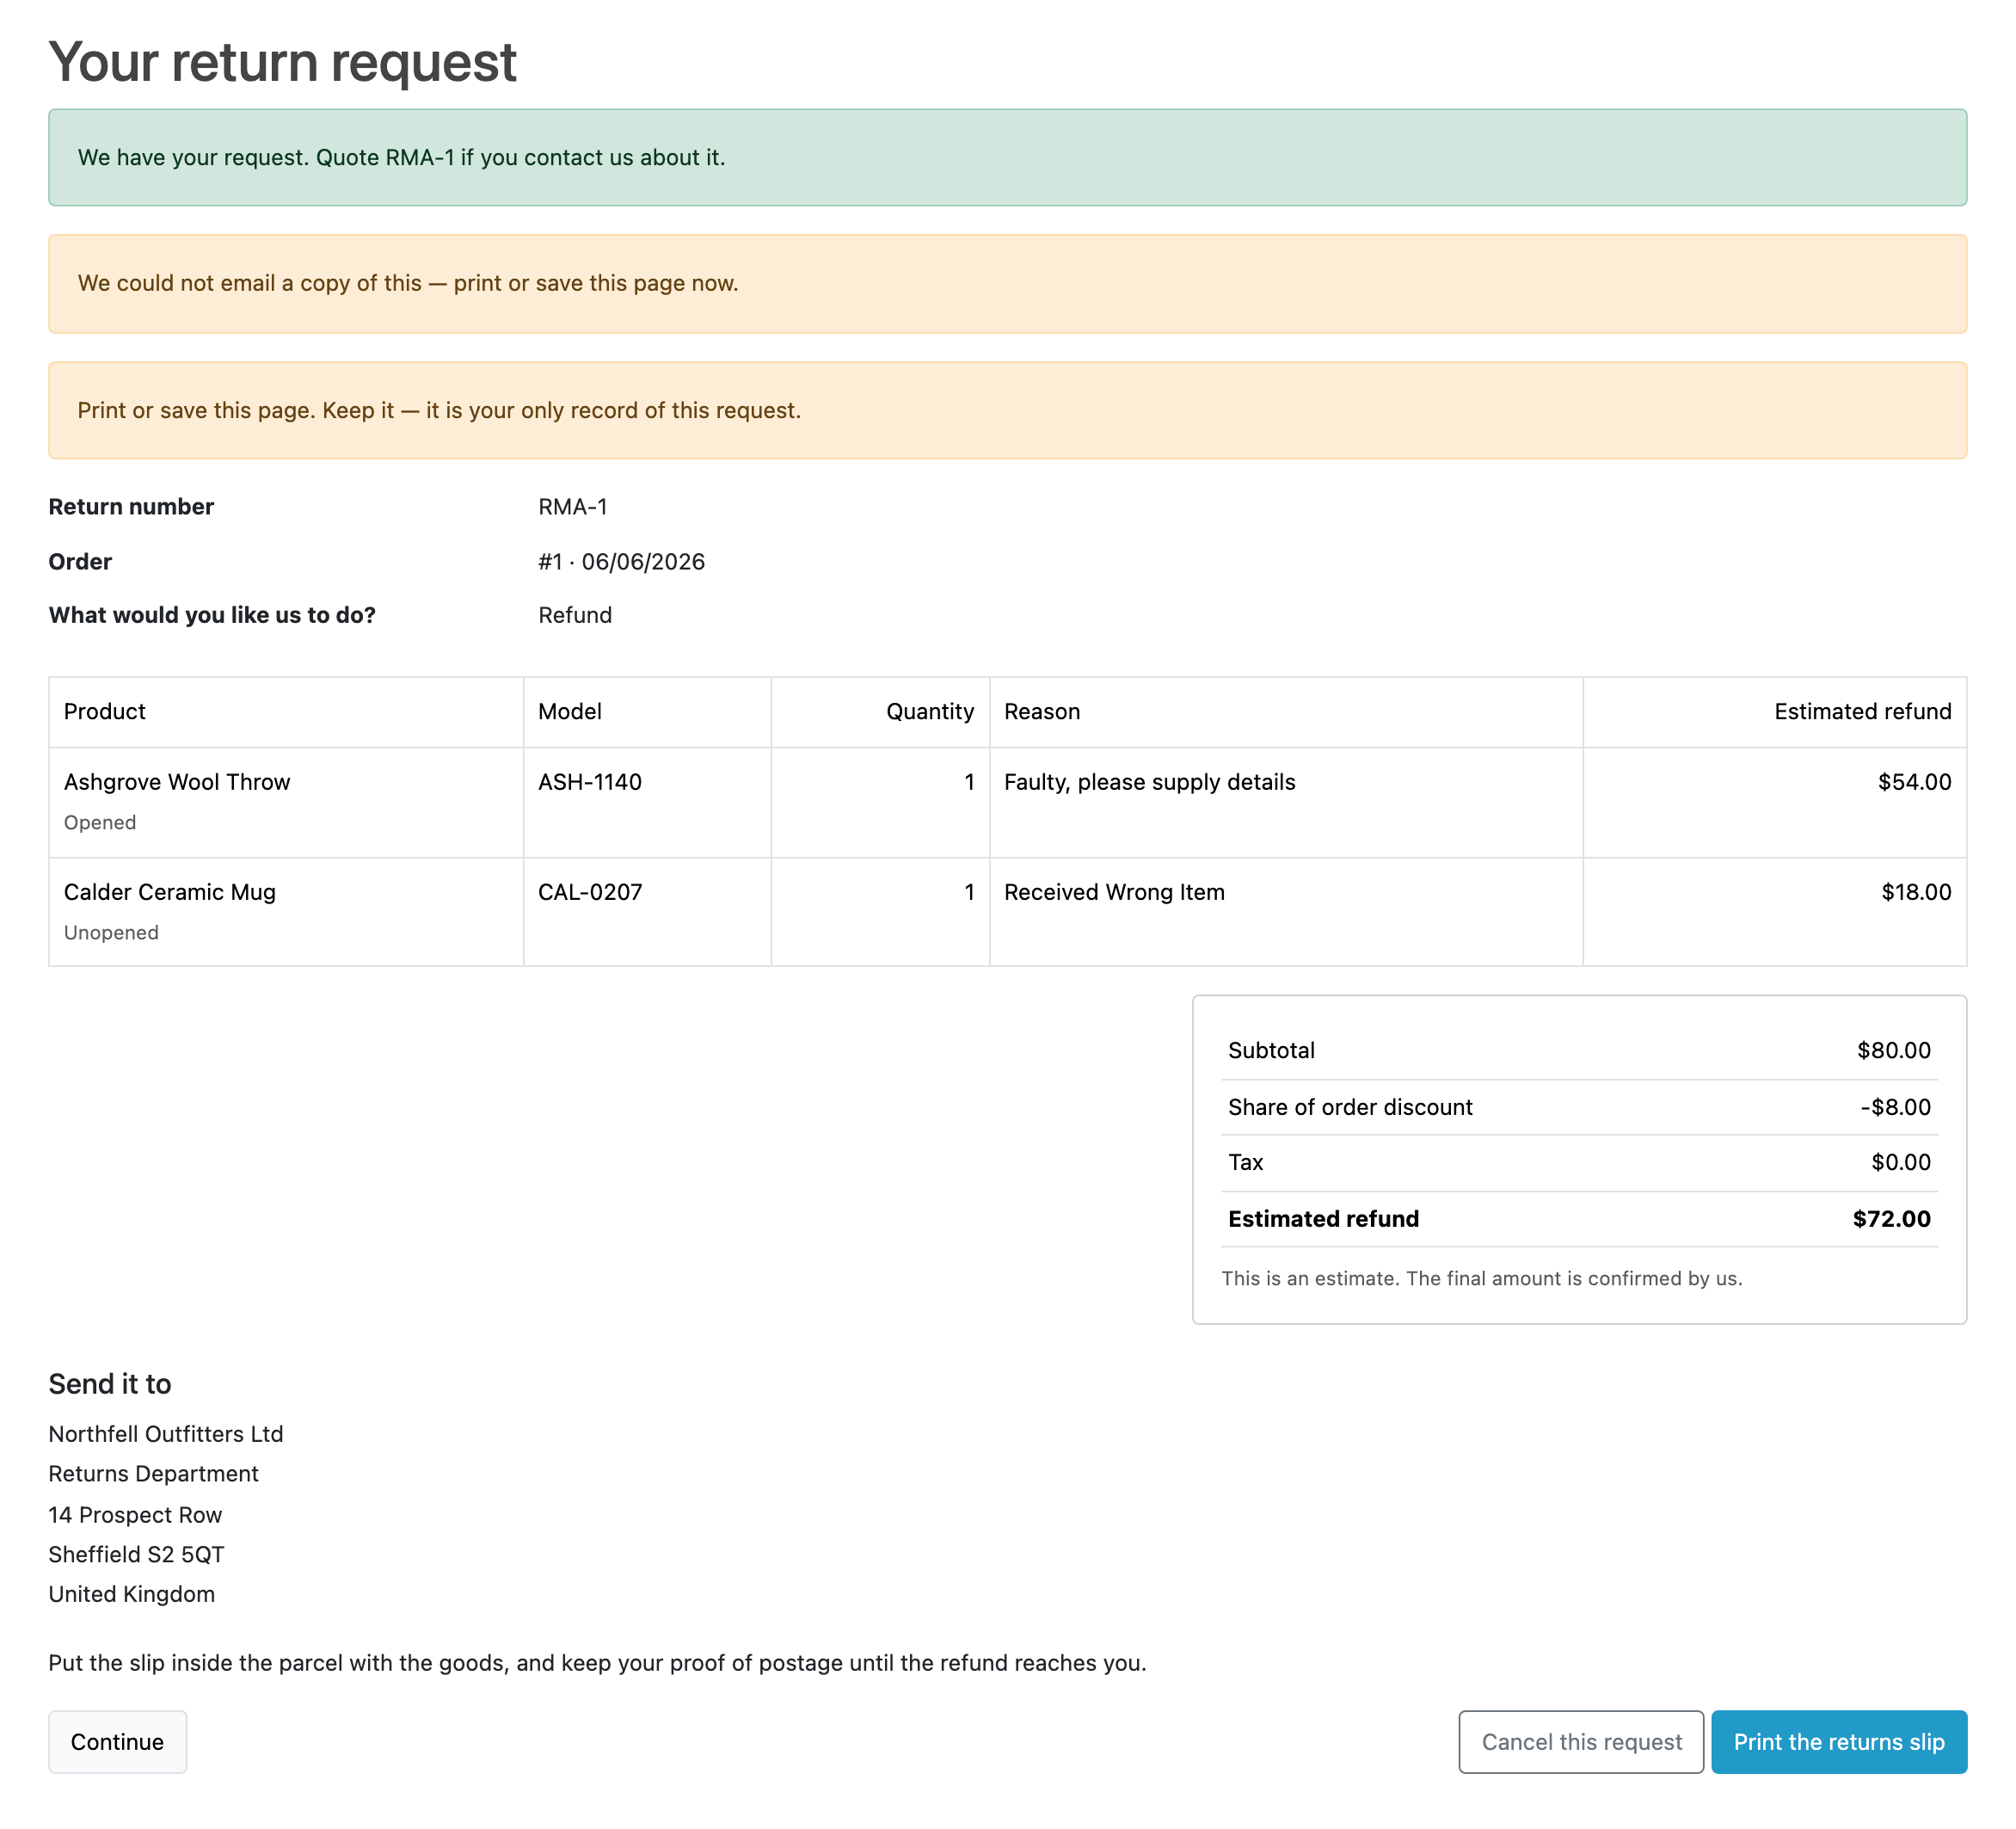Click the Sheffield S2 5QT address line

(x=136, y=1555)
